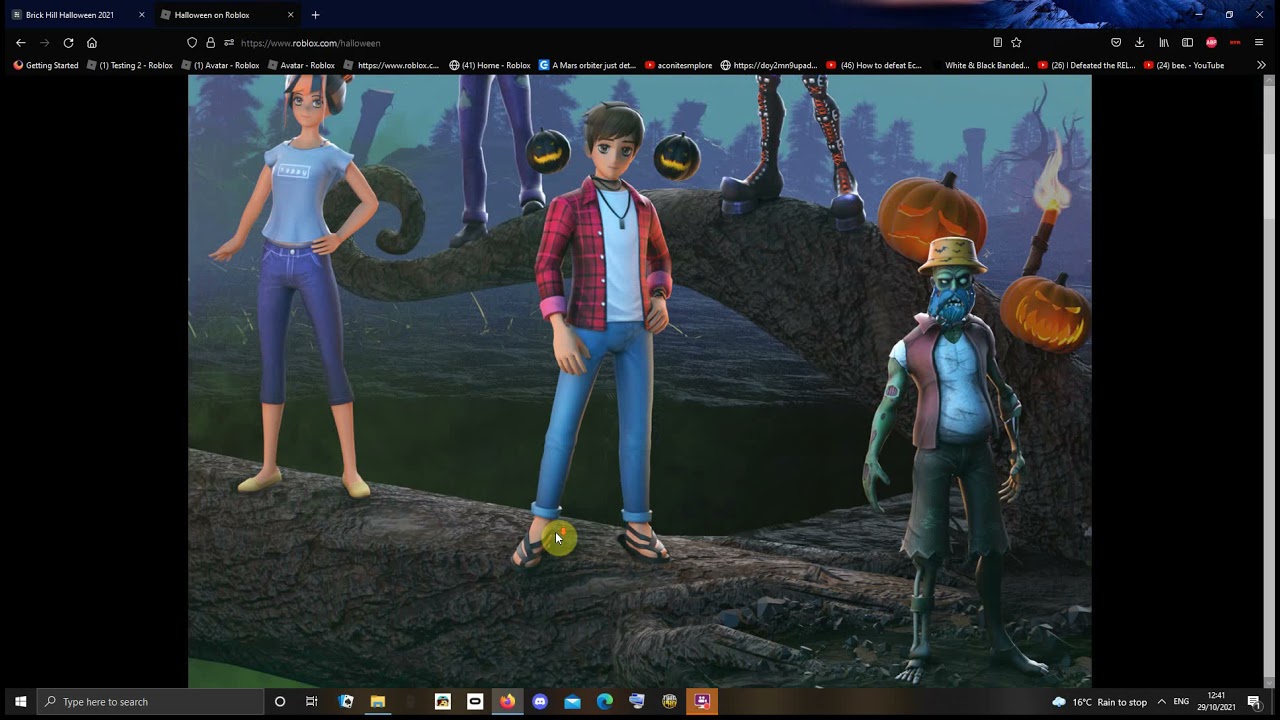Open the Getting Started bookmark

tap(46, 65)
